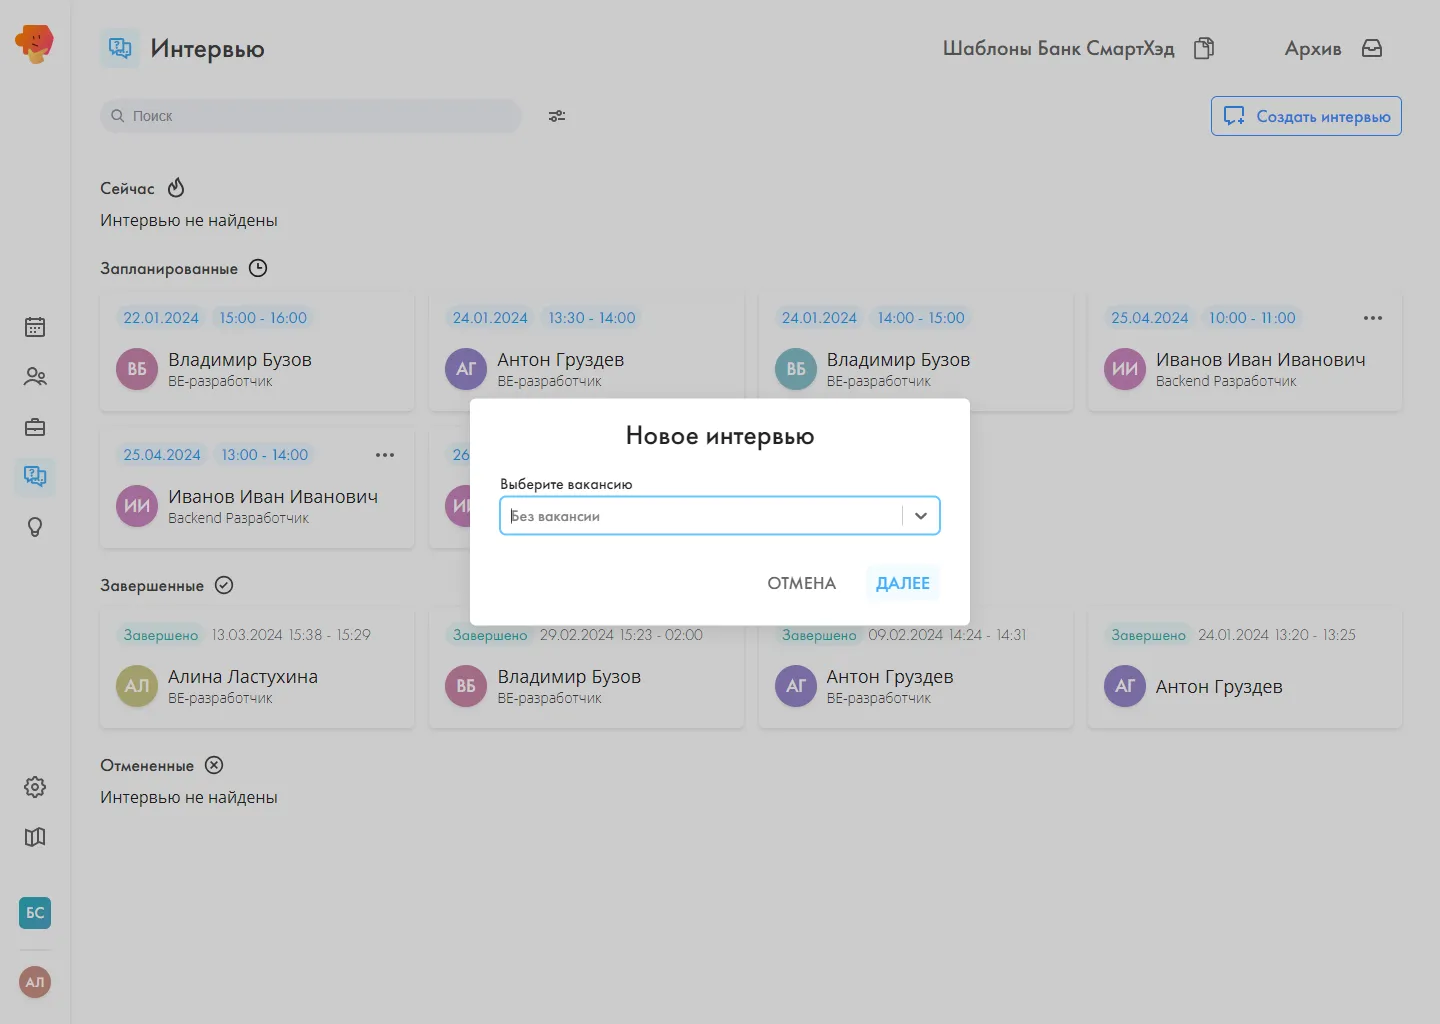Viewport: 1440px width, 1024px height.
Task: Open the knowledge base book icon
Action: click(35, 837)
